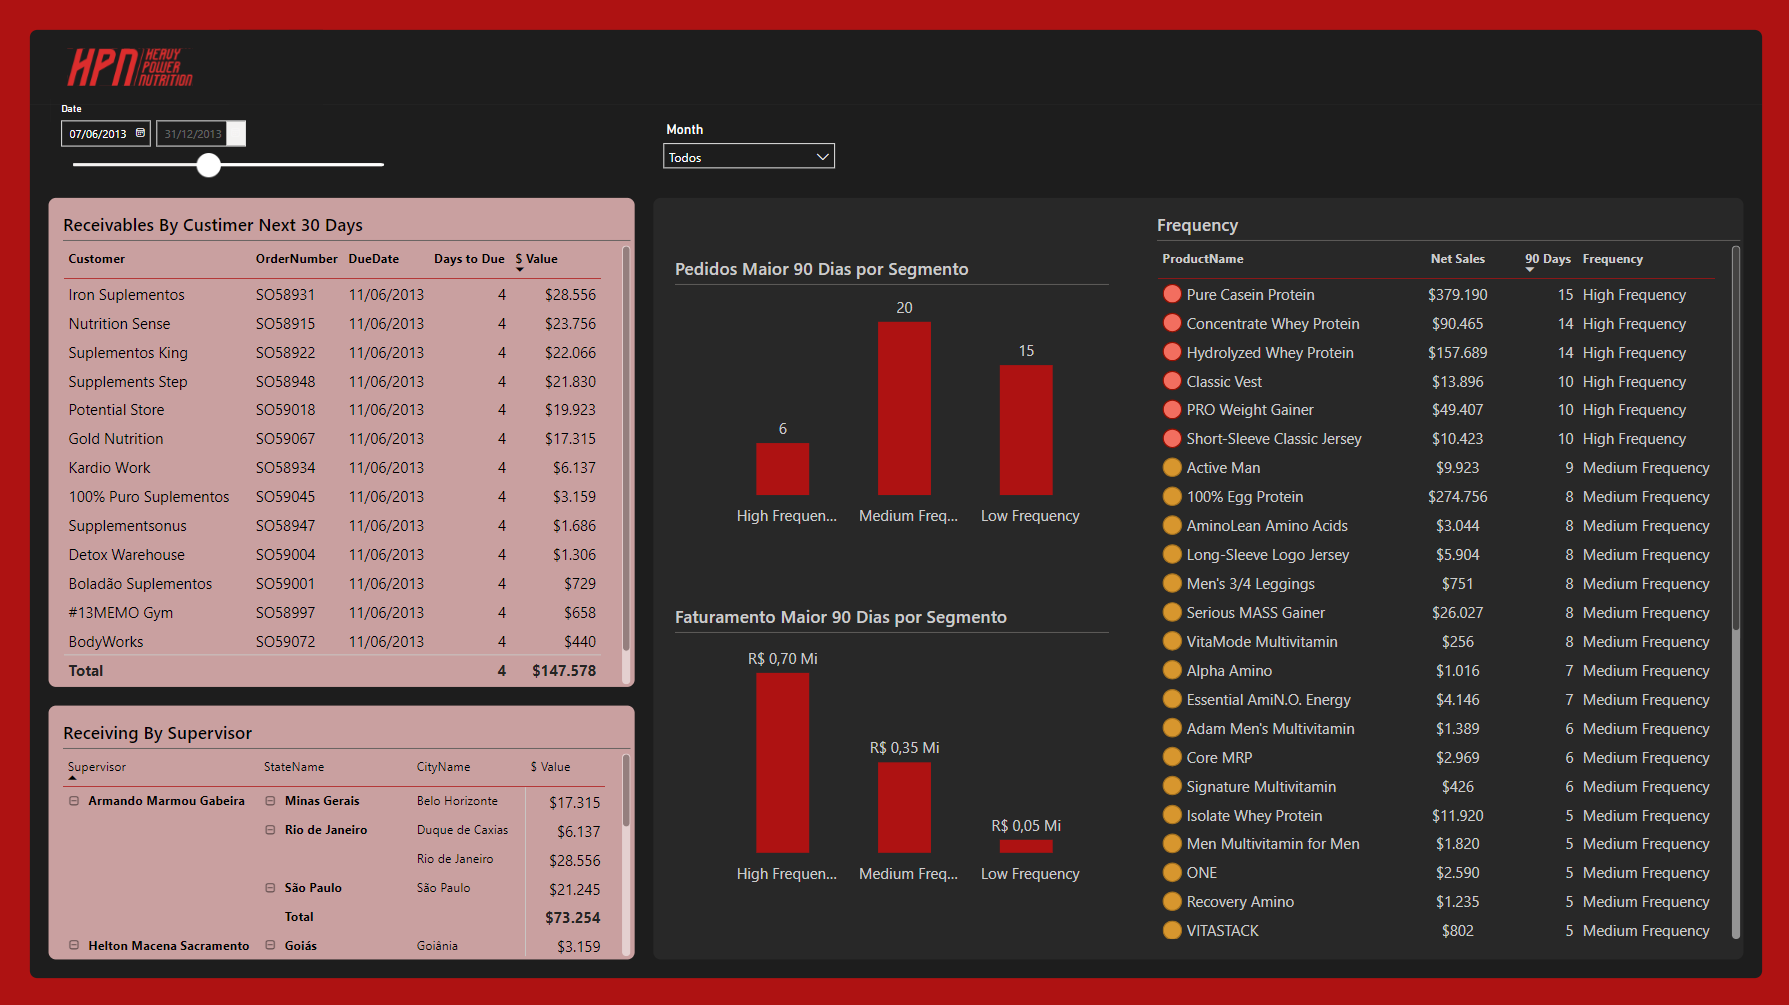
Task: Select the High Frequency bar in Faturamento chart
Action: coord(782,763)
